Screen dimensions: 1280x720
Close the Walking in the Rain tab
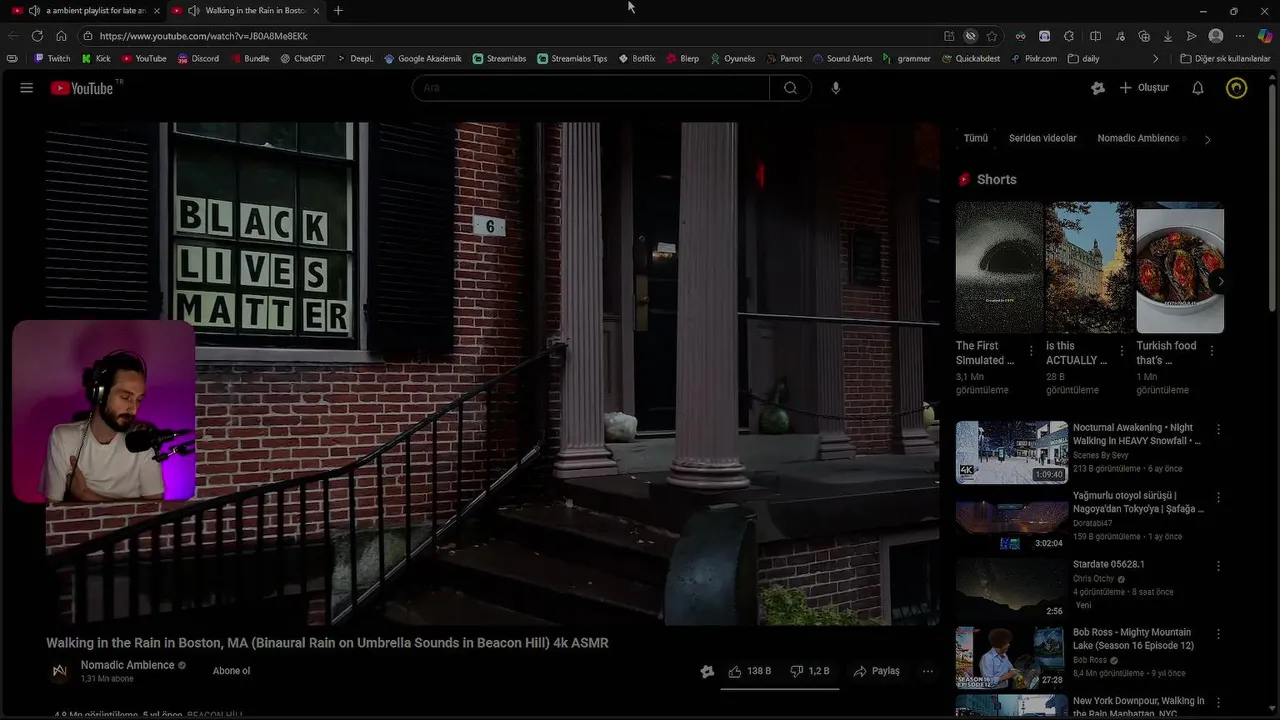tap(317, 10)
